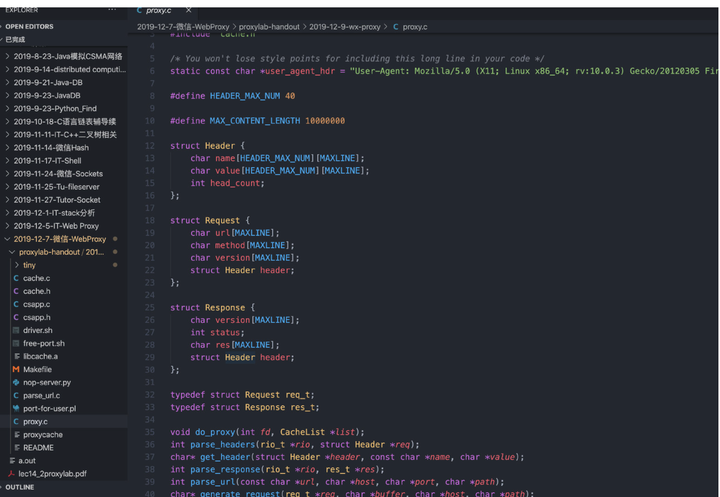Switch to the proxy.c tab

click(x=163, y=10)
